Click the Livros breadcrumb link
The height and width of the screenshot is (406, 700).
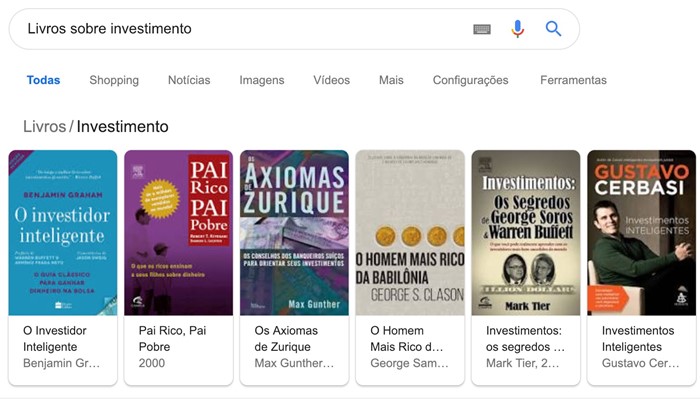(44, 127)
